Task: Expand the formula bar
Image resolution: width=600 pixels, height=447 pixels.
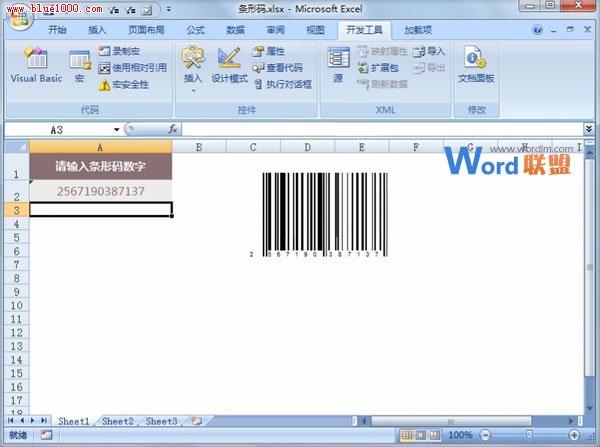Action: [589, 129]
